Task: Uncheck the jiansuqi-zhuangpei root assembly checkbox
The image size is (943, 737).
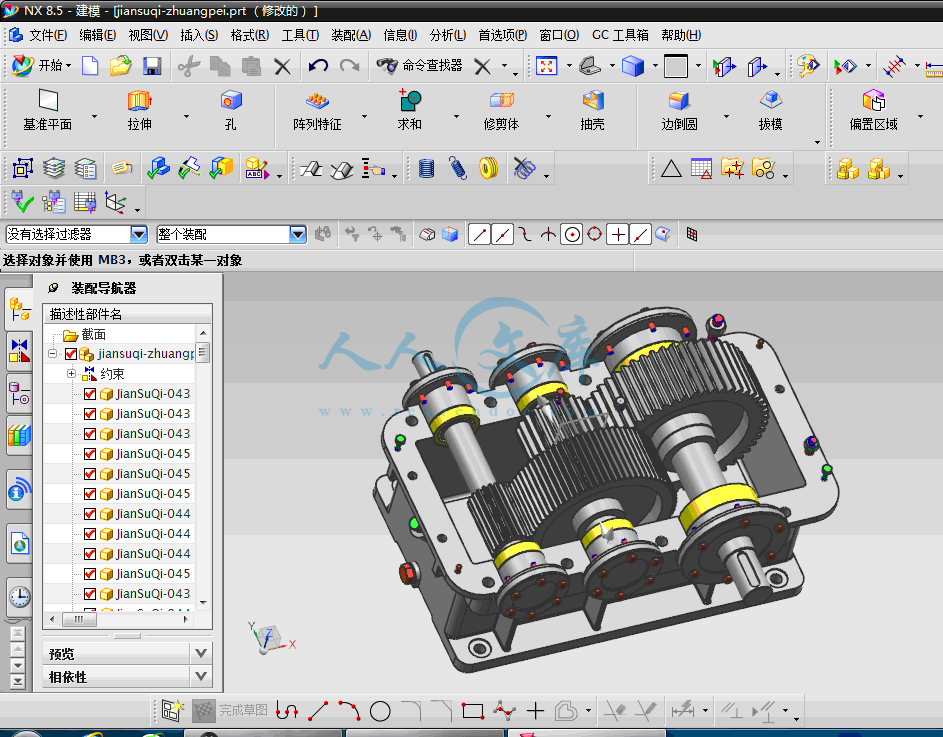Action: pos(70,354)
